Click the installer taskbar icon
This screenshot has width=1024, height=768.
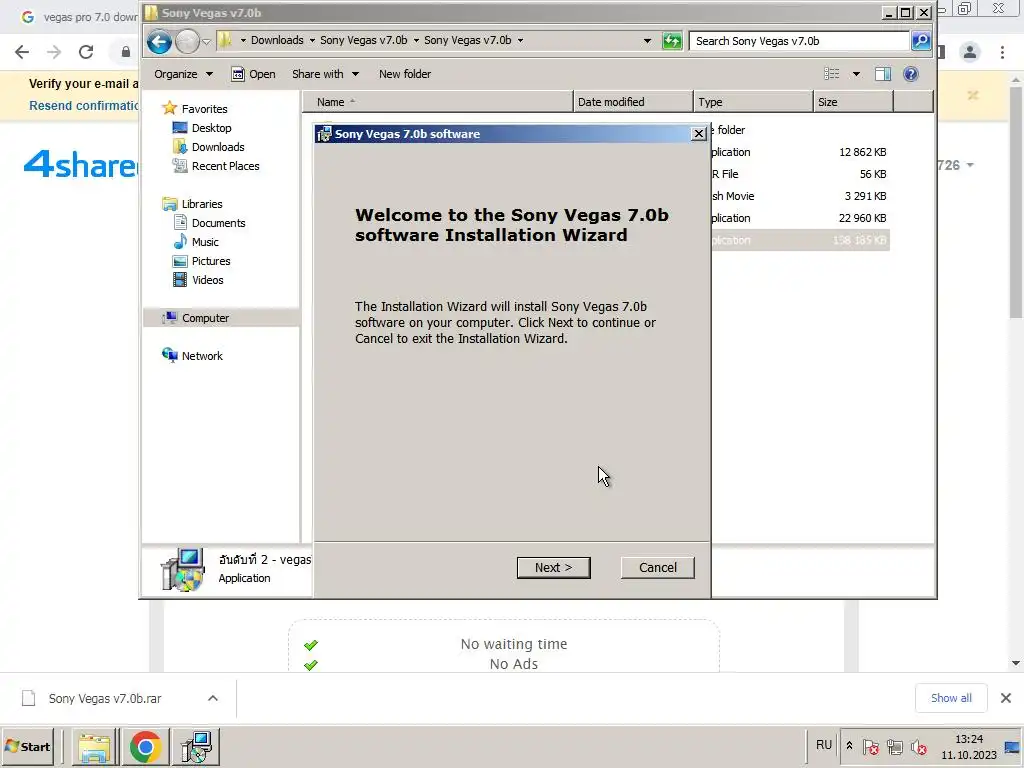(196, 746)
